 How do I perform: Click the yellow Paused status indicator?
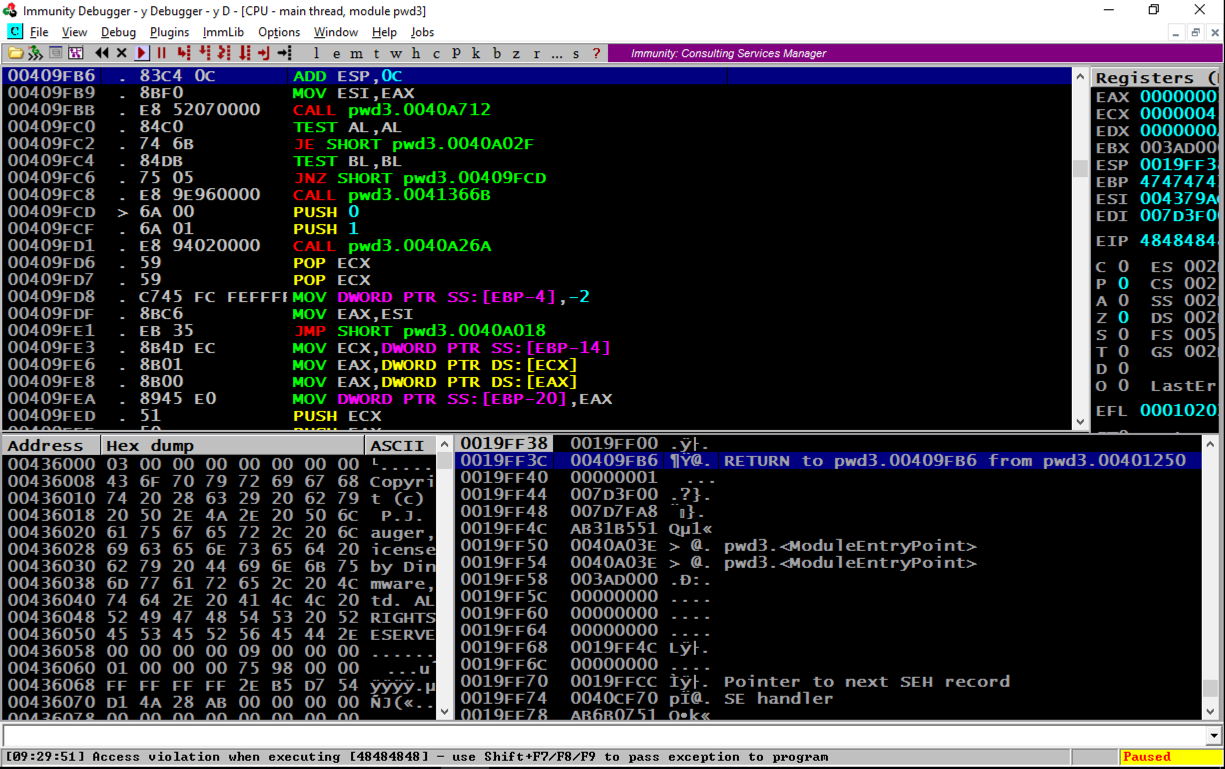pos(1170,757)
